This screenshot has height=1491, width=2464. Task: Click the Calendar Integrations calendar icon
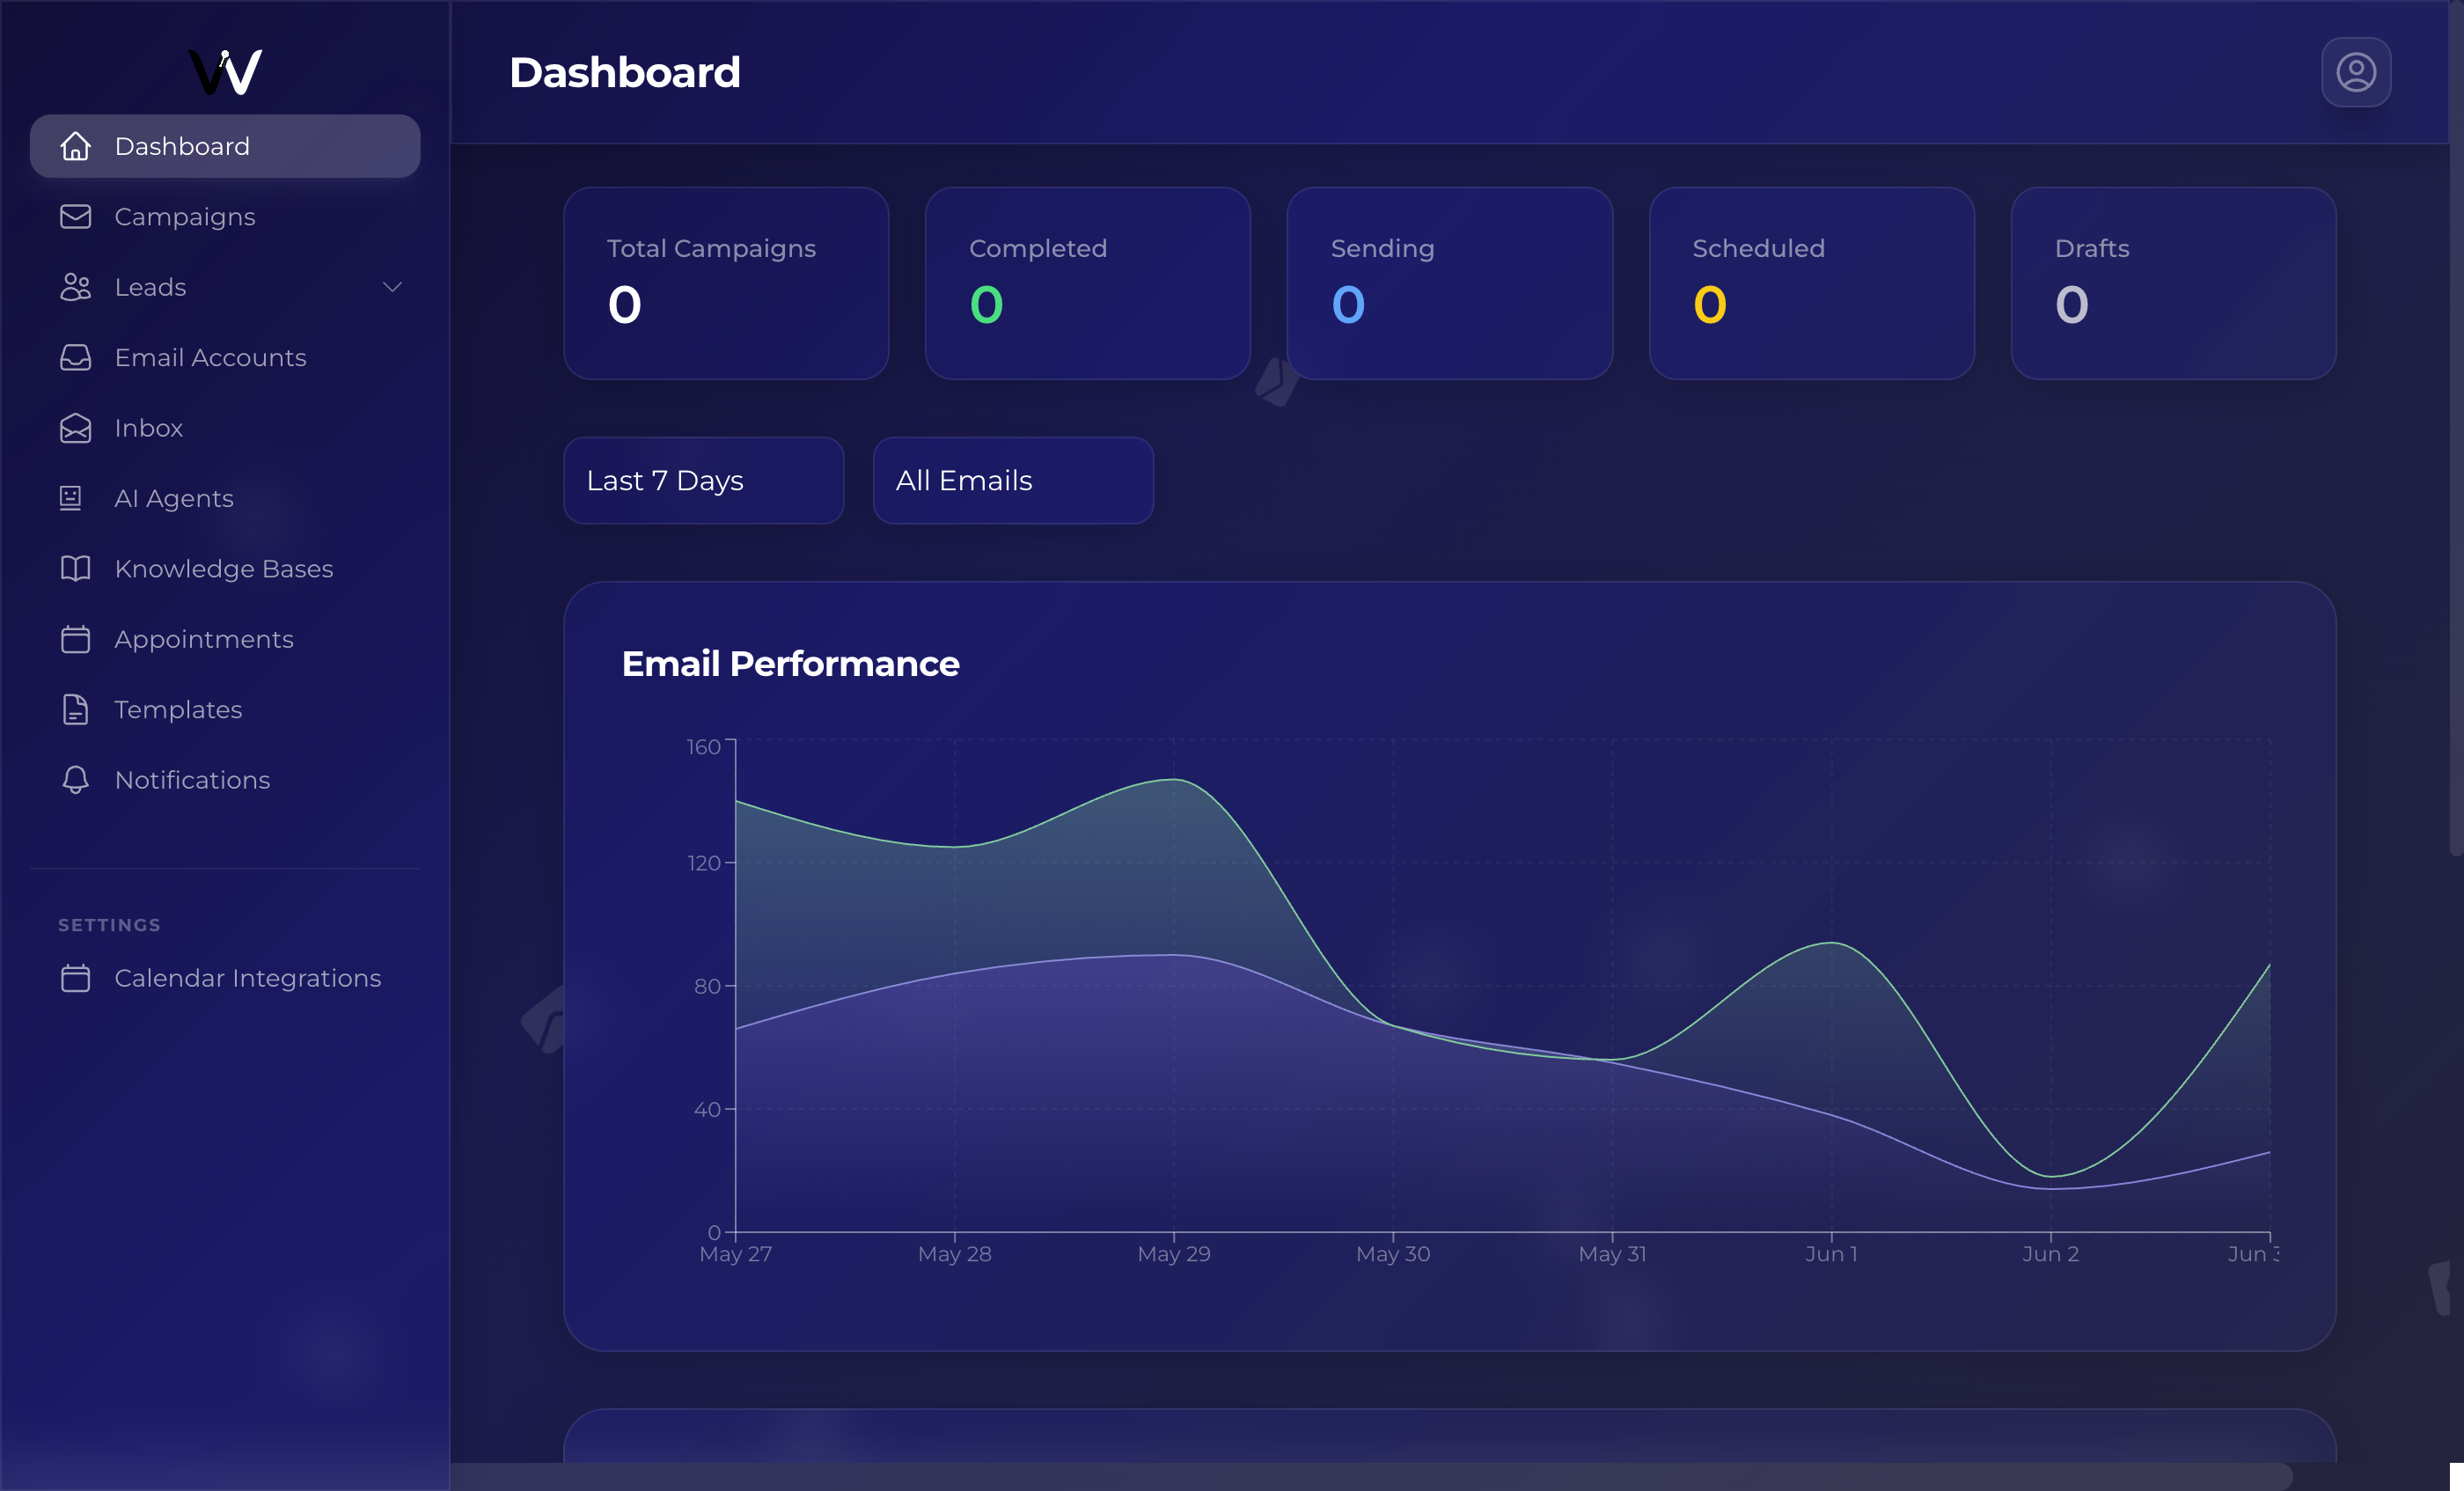tap(75, 978)
